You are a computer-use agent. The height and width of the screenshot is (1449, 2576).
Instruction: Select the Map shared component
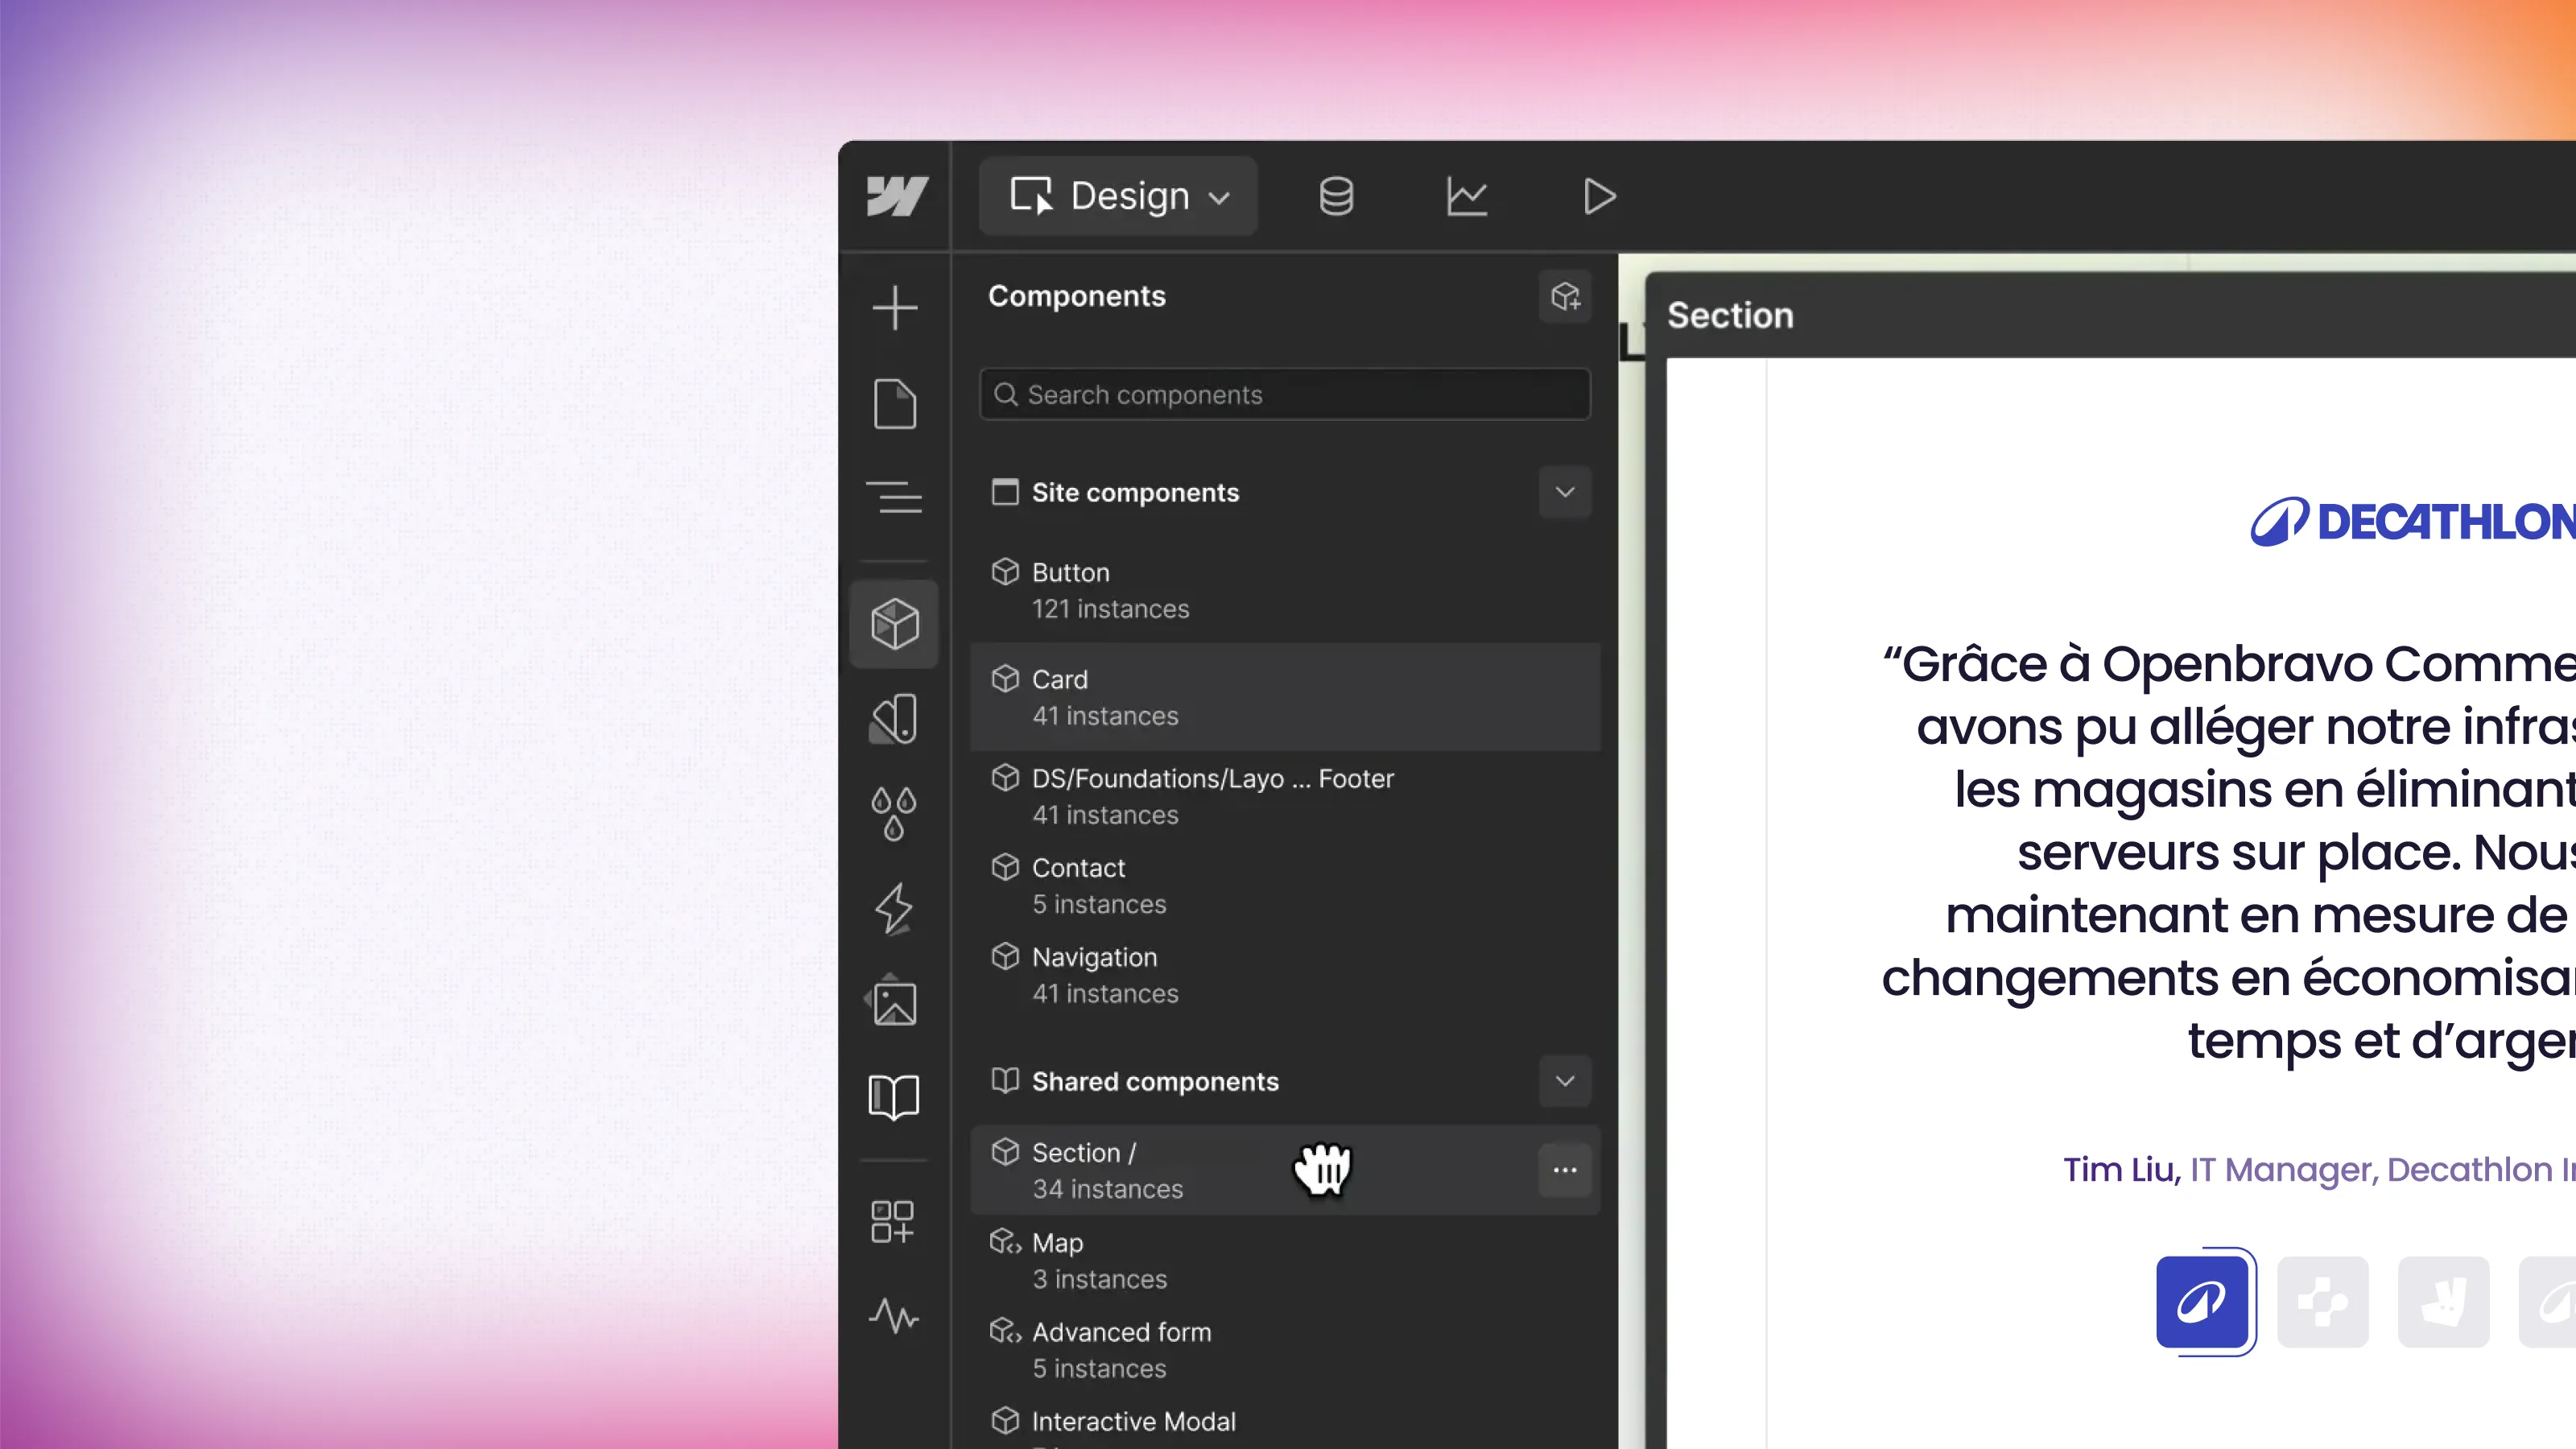coord(1285,1260)
